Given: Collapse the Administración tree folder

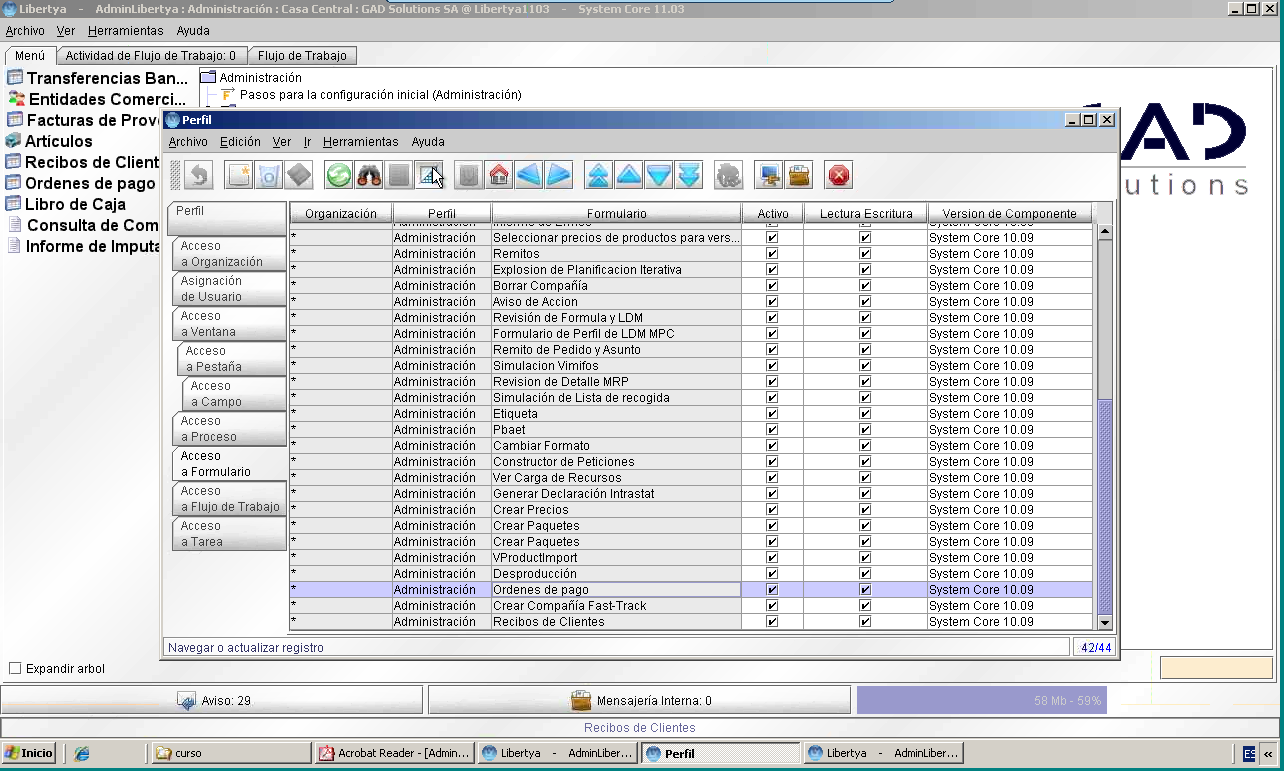Looking at the screenshot, I should [x=208, y=77].
